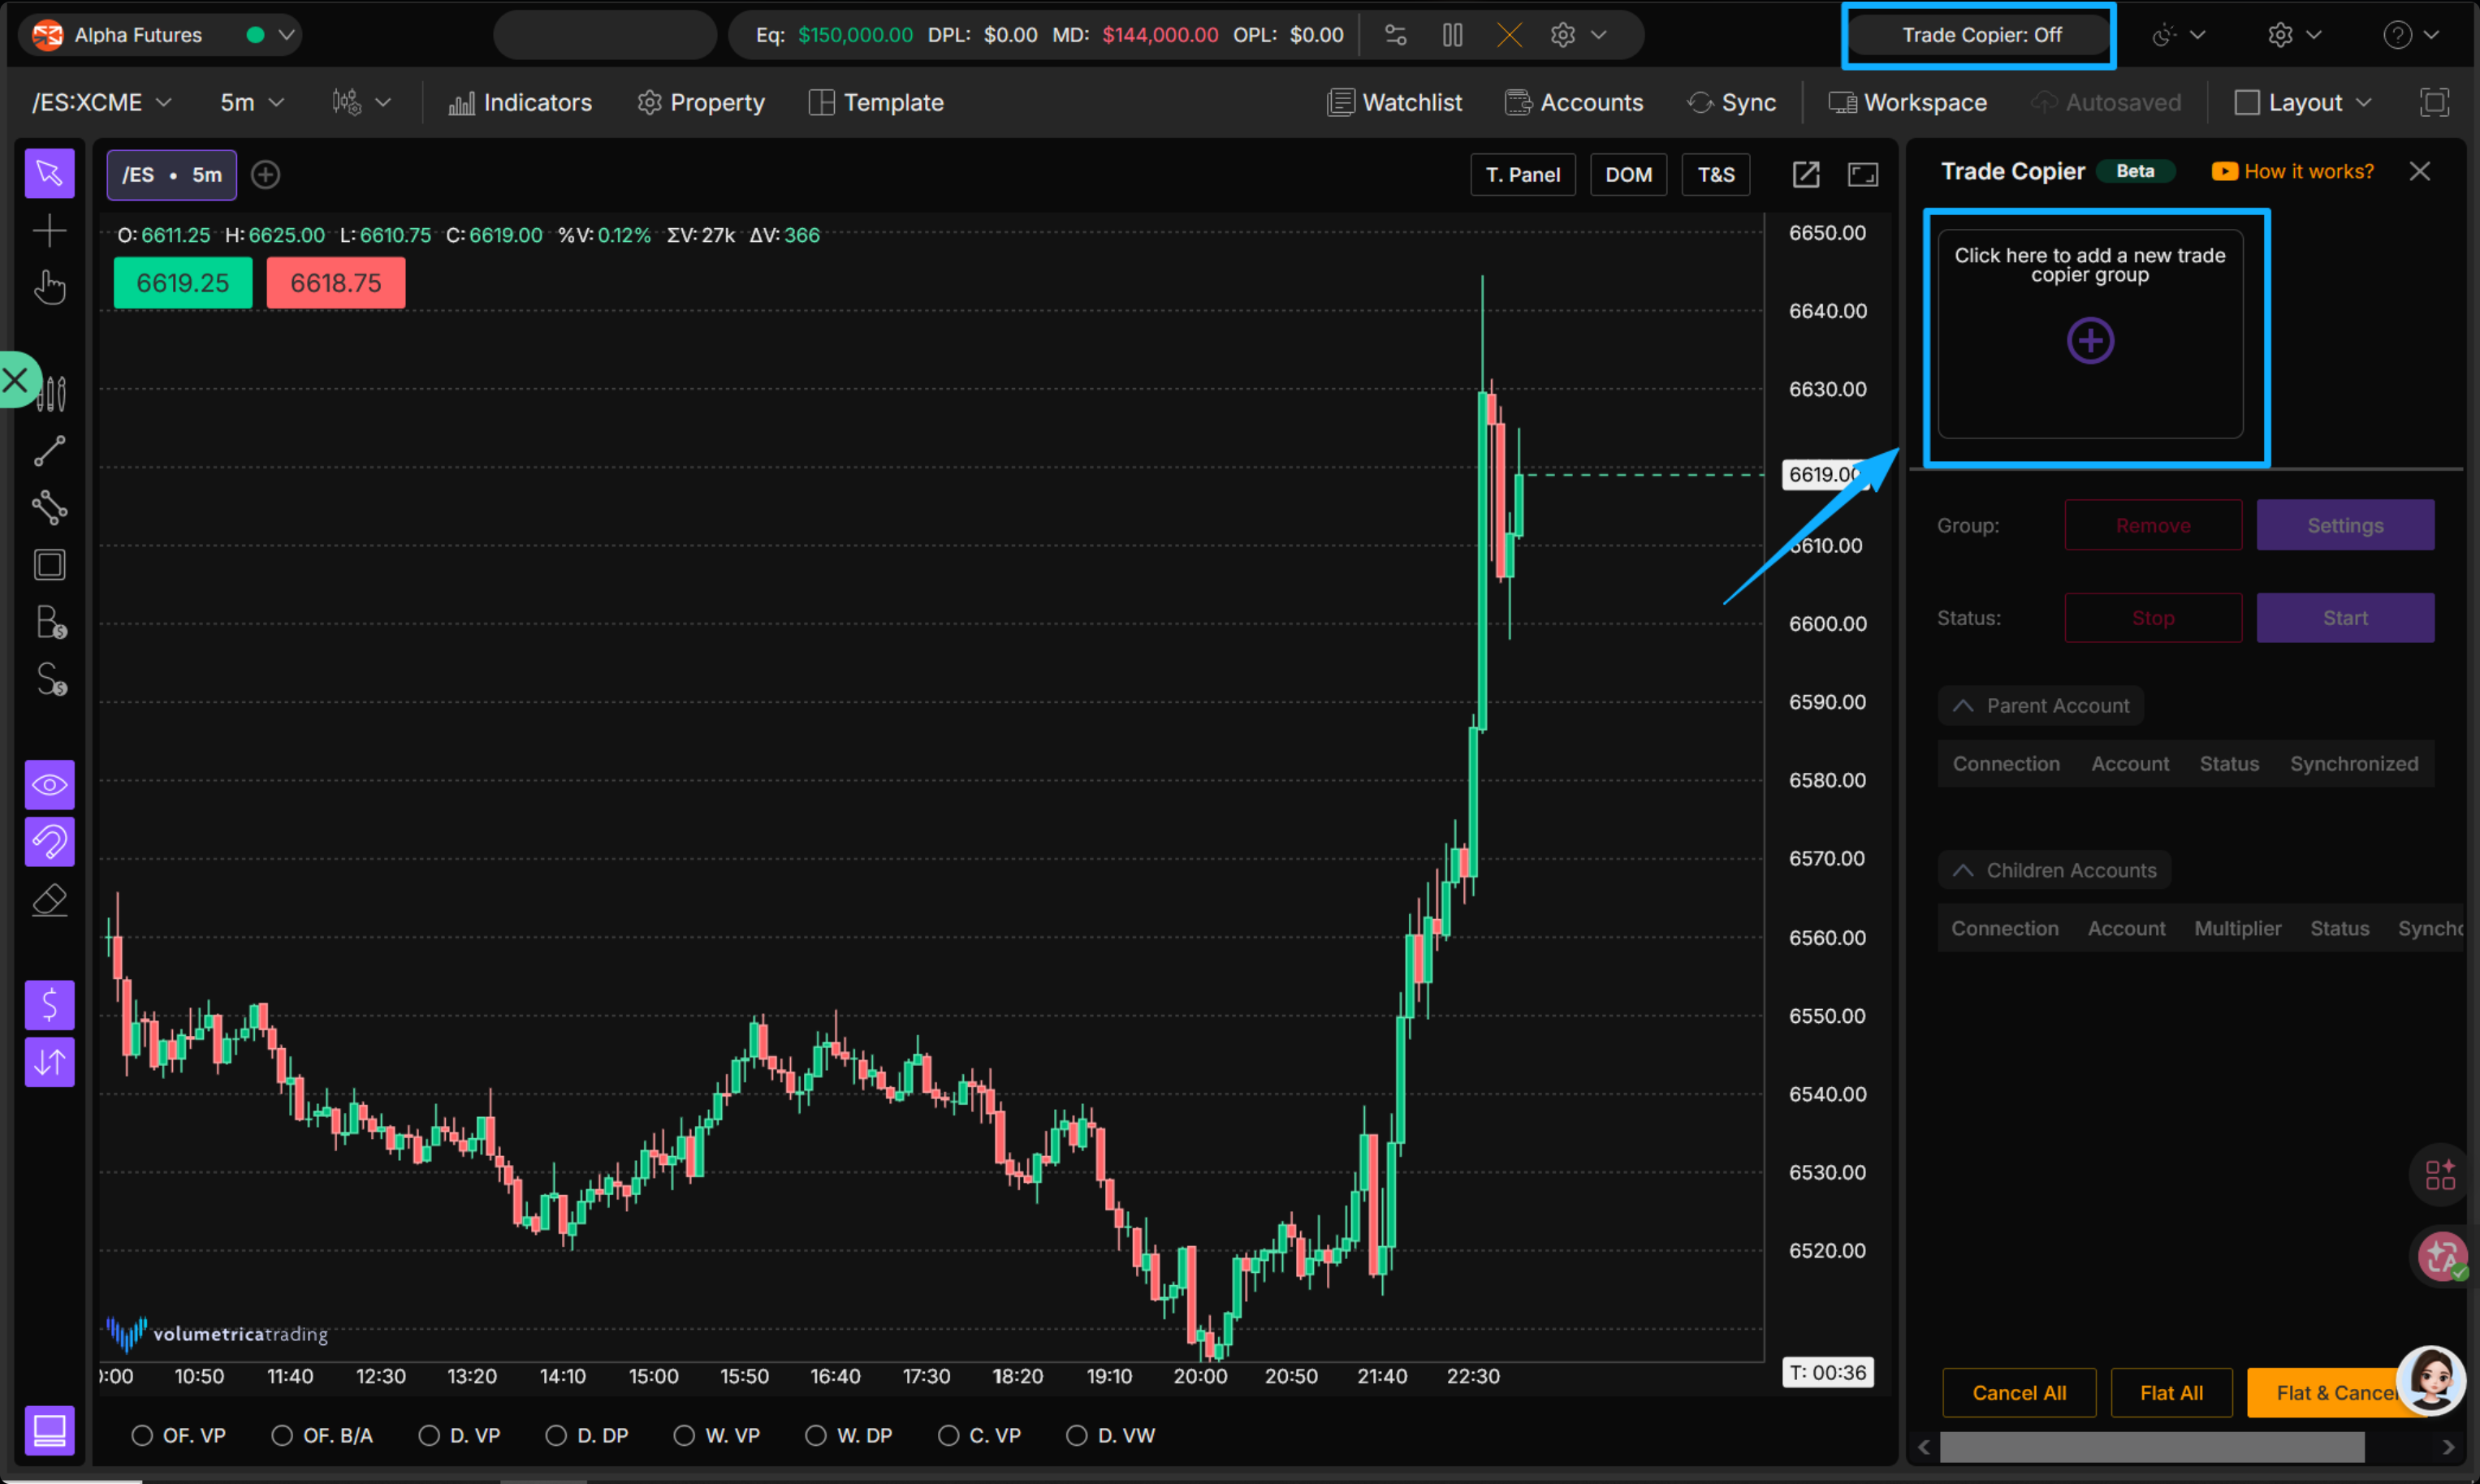Pop out the chart window icon
This screenshot has height=1484, width=2480.
tap(1805, 175)
